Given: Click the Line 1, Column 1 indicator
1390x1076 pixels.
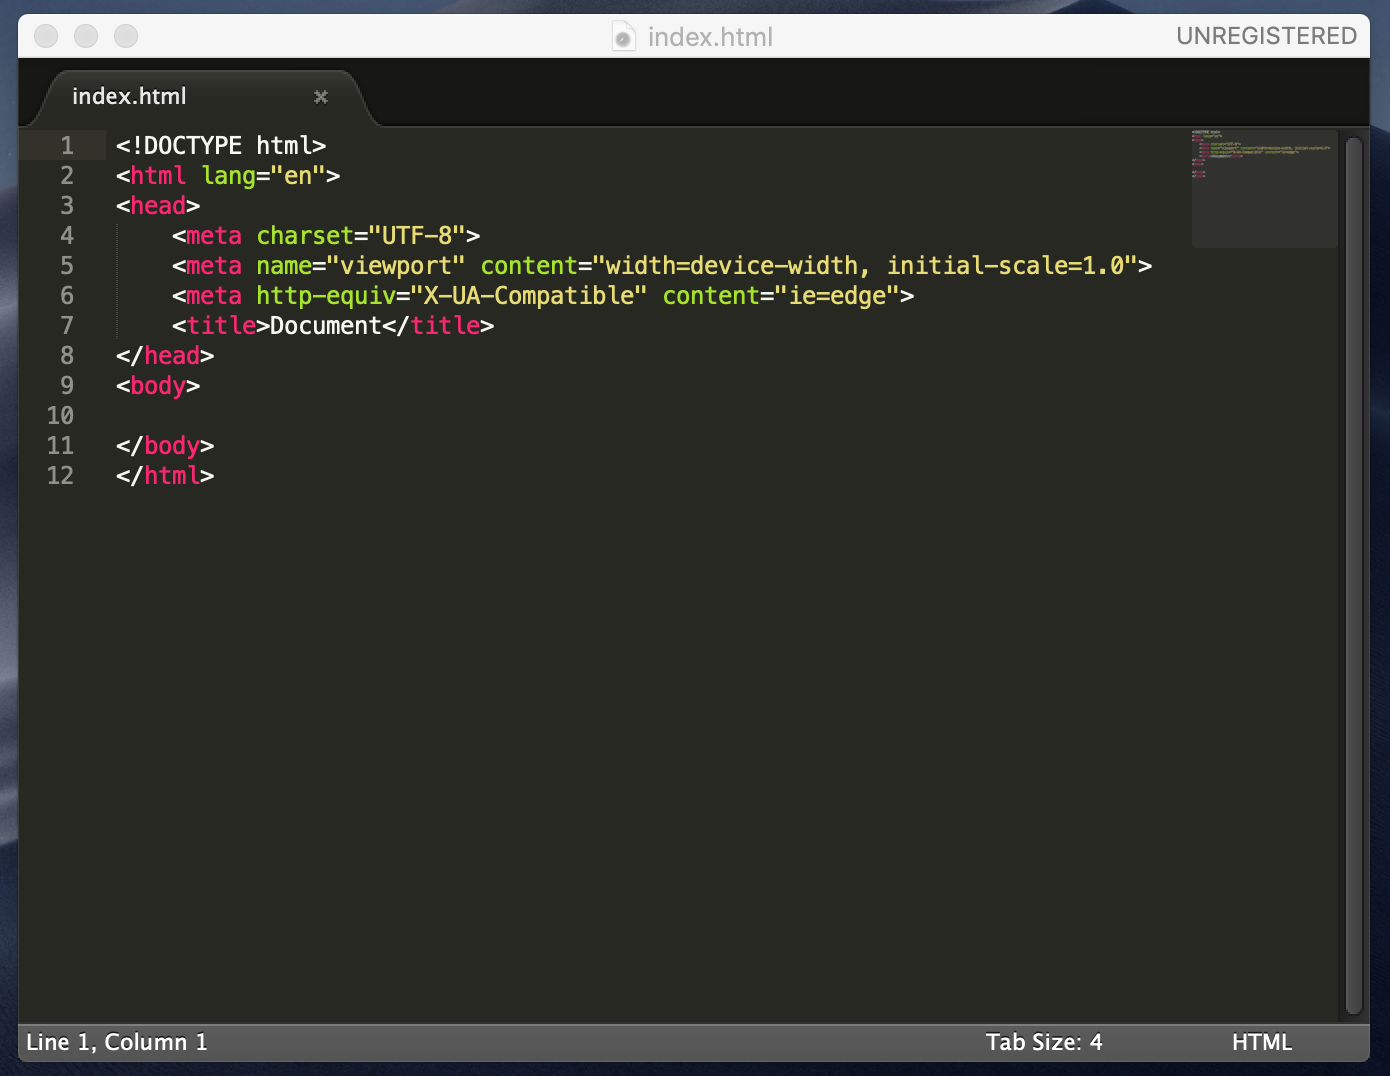Looking at the screenshot, I should pyautogui.click(x=116, y=1042).
